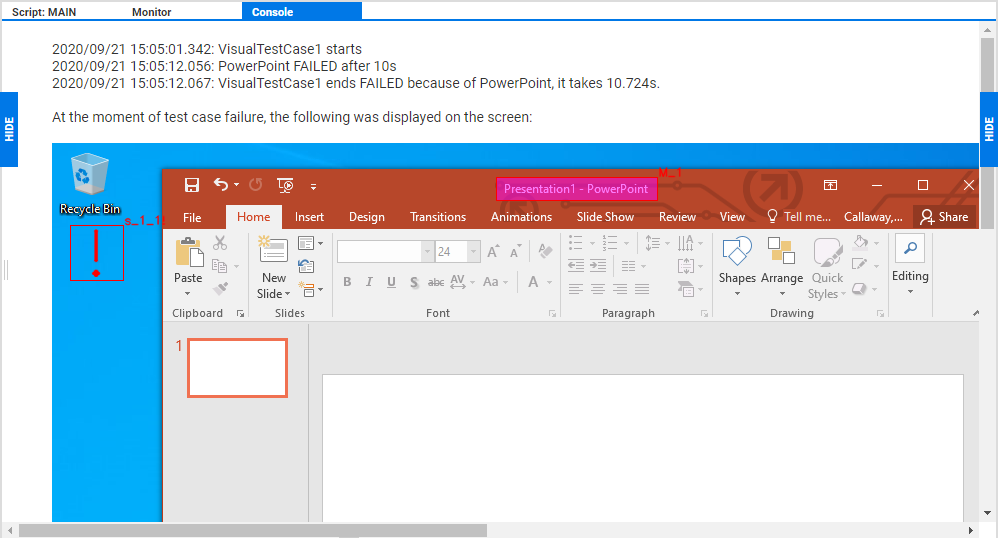Click the Cut scissors icon

pyautogui.click(x=220, y=243)
